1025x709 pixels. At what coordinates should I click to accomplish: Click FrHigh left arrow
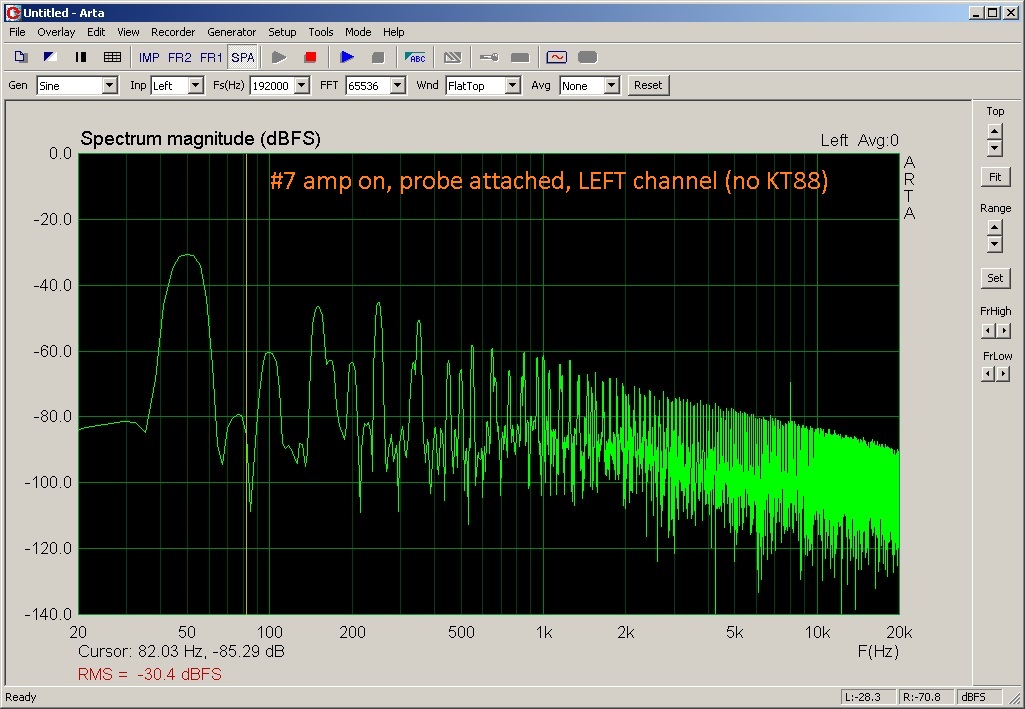988,331
